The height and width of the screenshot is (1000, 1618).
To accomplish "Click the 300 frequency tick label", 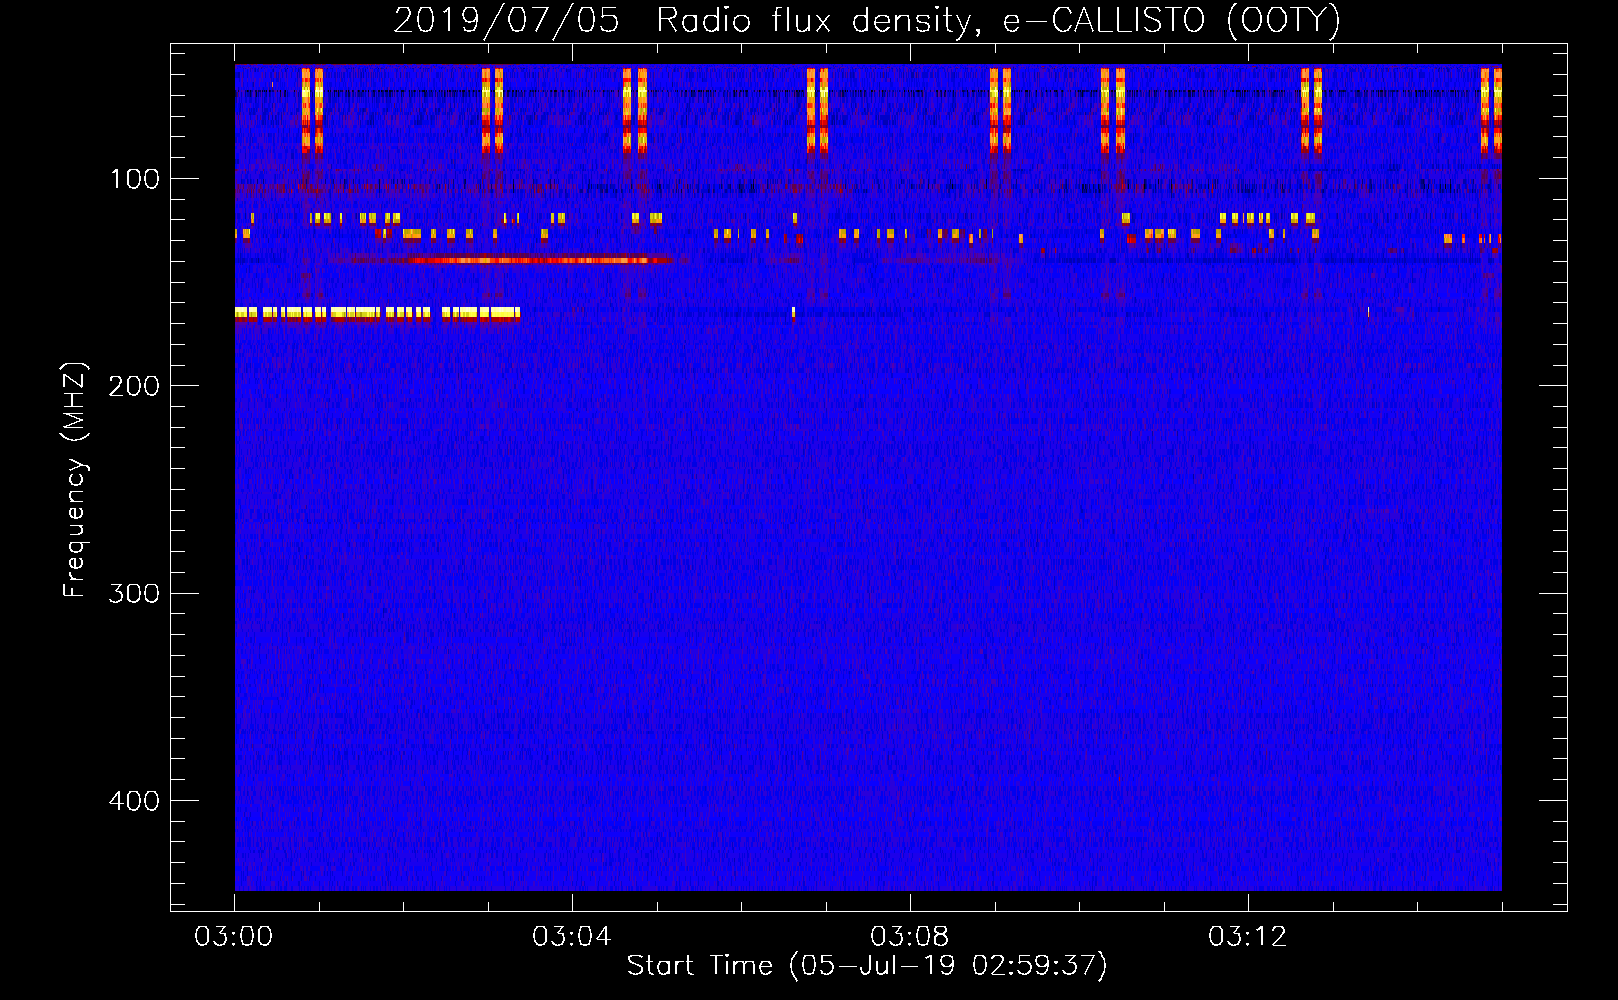I will point(134,593).
